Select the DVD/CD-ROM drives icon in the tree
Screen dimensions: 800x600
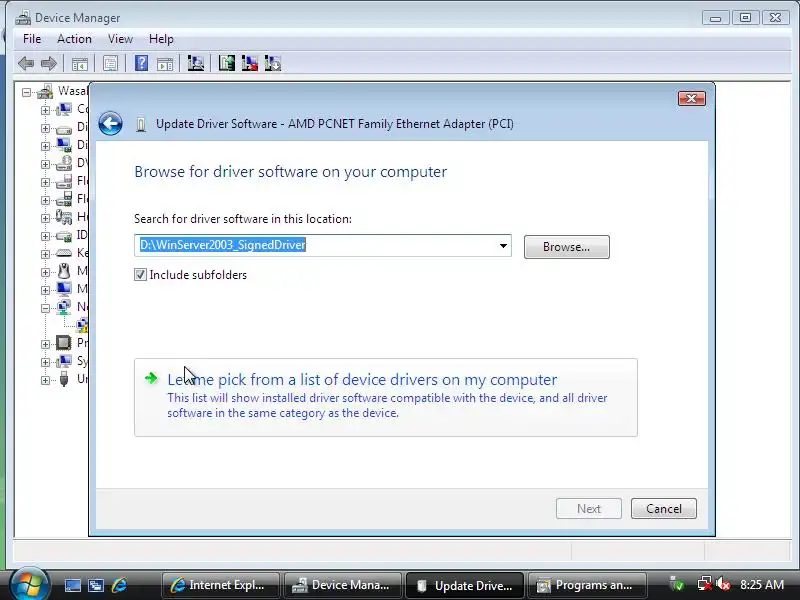[x=64, y=163]
